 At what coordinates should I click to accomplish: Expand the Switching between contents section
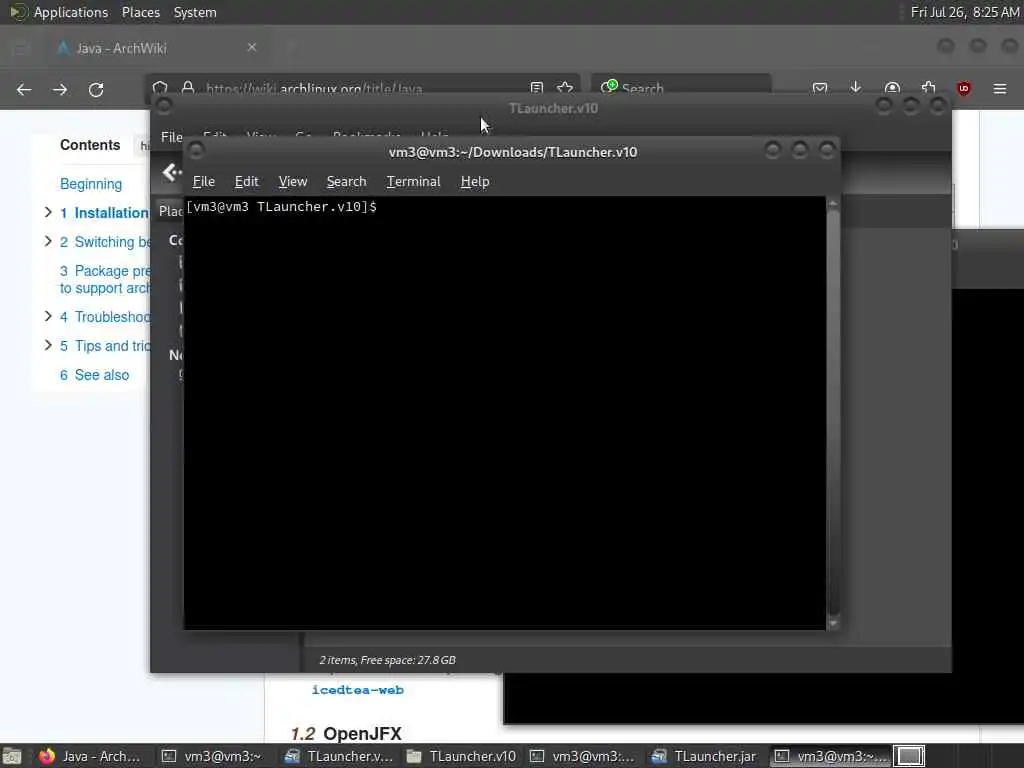point(48,242)
